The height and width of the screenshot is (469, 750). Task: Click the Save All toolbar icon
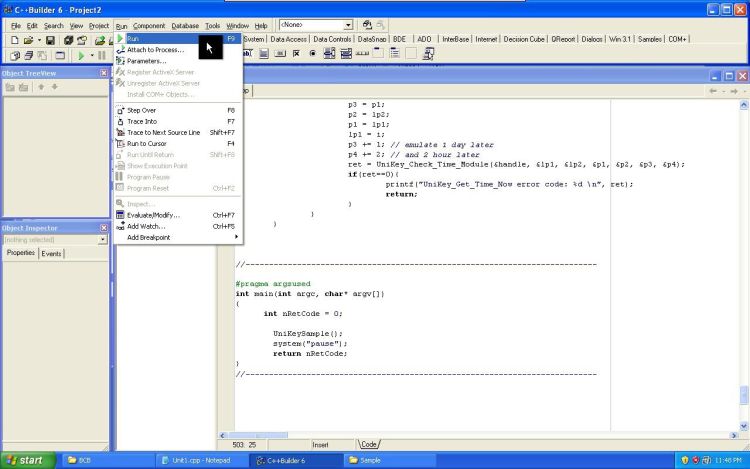tap(68, 41)
